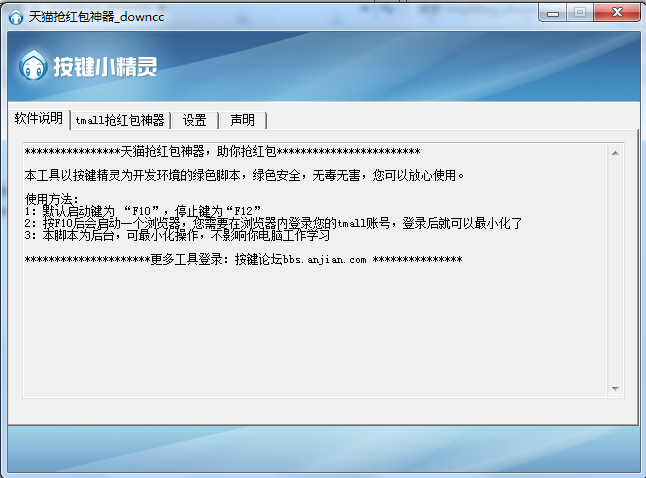Click the line about logging into the tmall account
Viewport: 646px width, 478px height.
(x=272, y=223)
